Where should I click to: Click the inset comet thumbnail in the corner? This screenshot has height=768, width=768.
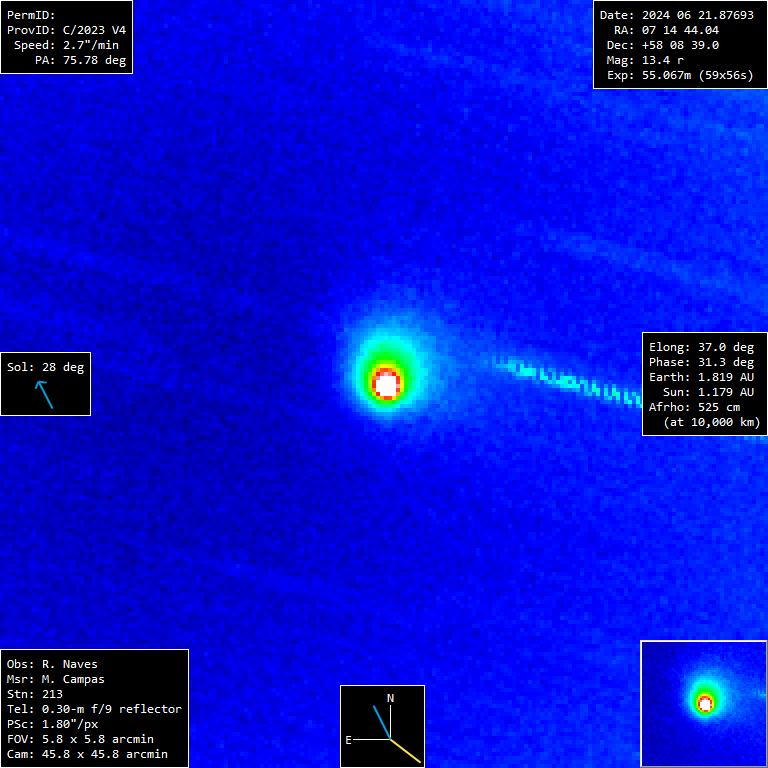coord(704,704)
